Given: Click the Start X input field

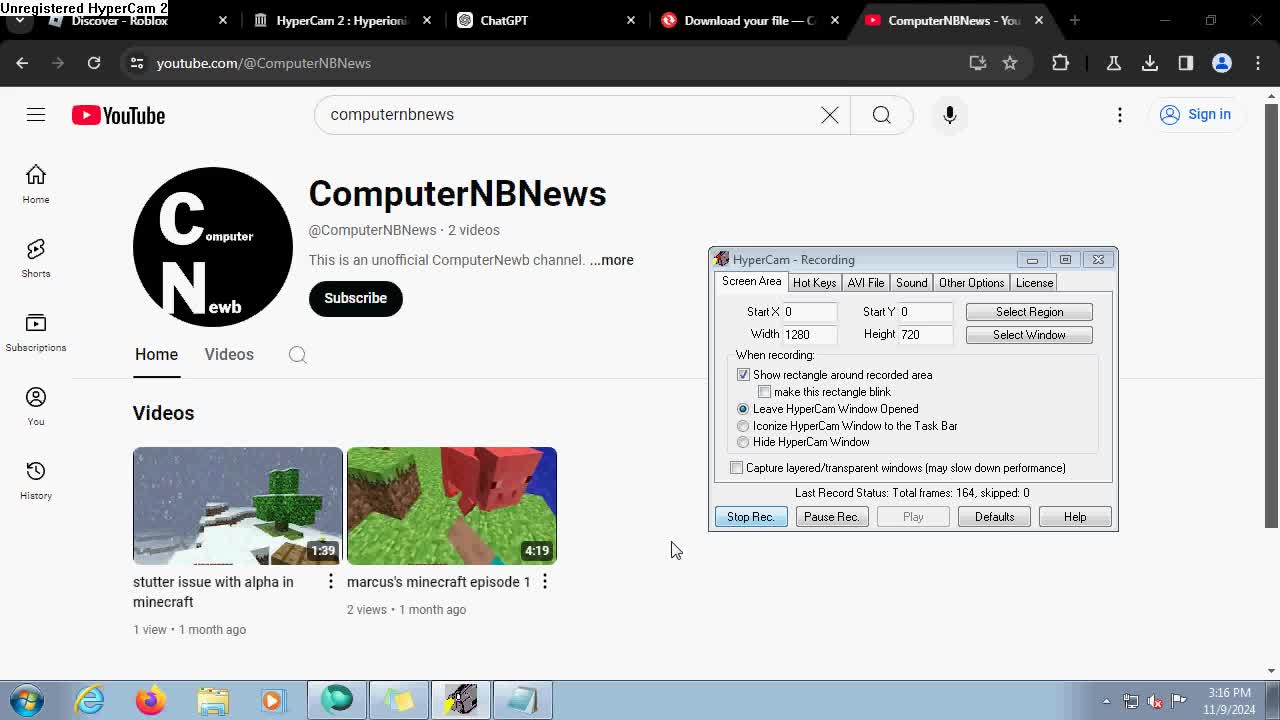Looking at the screenshot, I should 809,312.
